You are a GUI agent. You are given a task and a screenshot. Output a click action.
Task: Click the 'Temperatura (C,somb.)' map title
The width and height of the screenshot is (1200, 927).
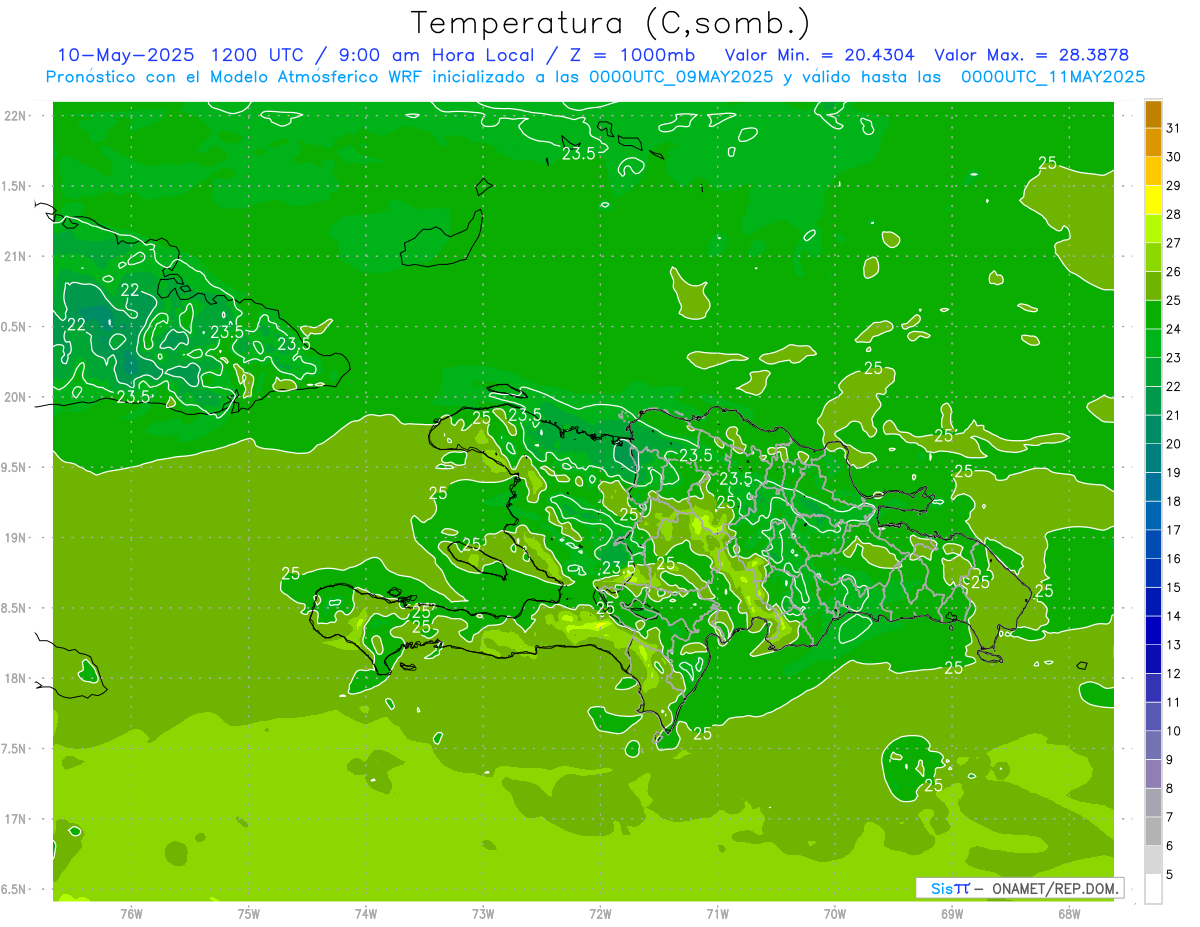pos(611,23)
